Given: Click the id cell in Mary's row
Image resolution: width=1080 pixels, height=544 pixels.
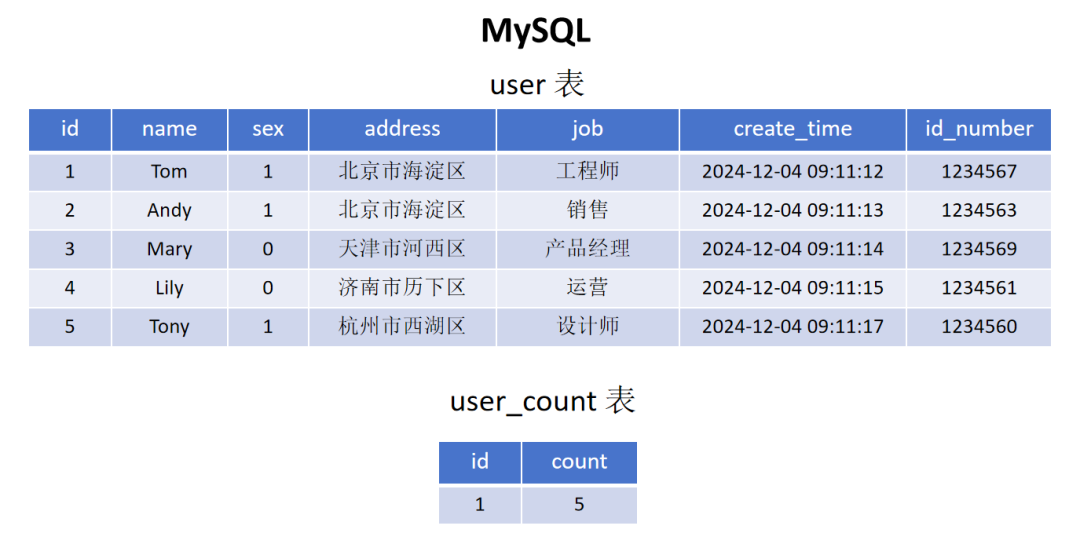Looking at the screenshot, I should 70,249.
